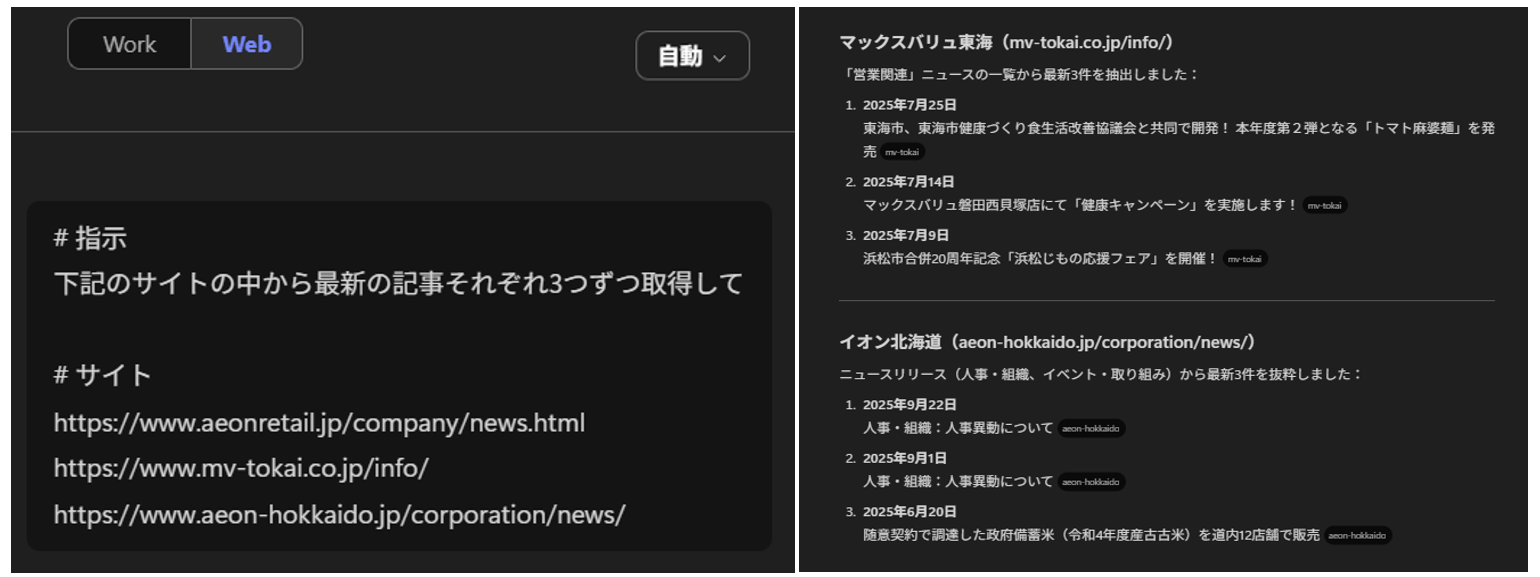Select the Web tab
This screenshot has width=1540, height=577.
(x=247, y=44)
